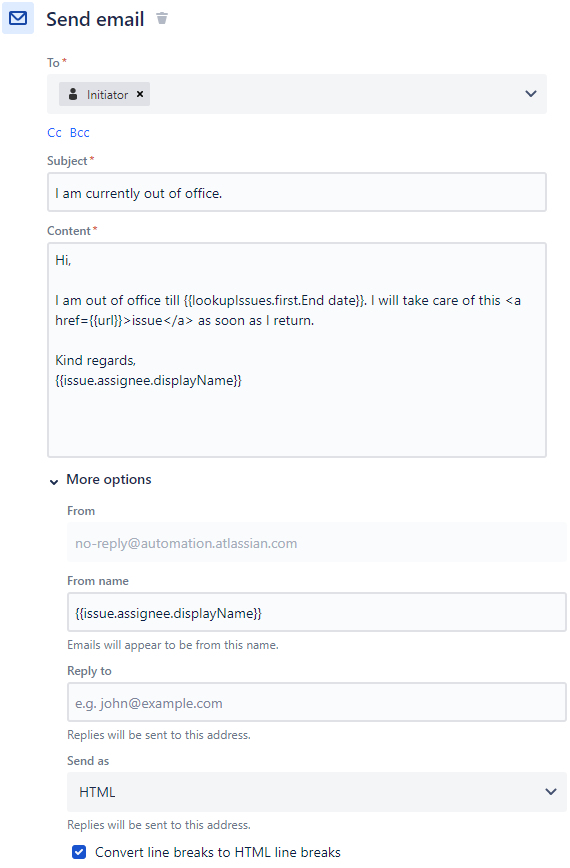Select the Initiator recipient chip

coord(107,95)
